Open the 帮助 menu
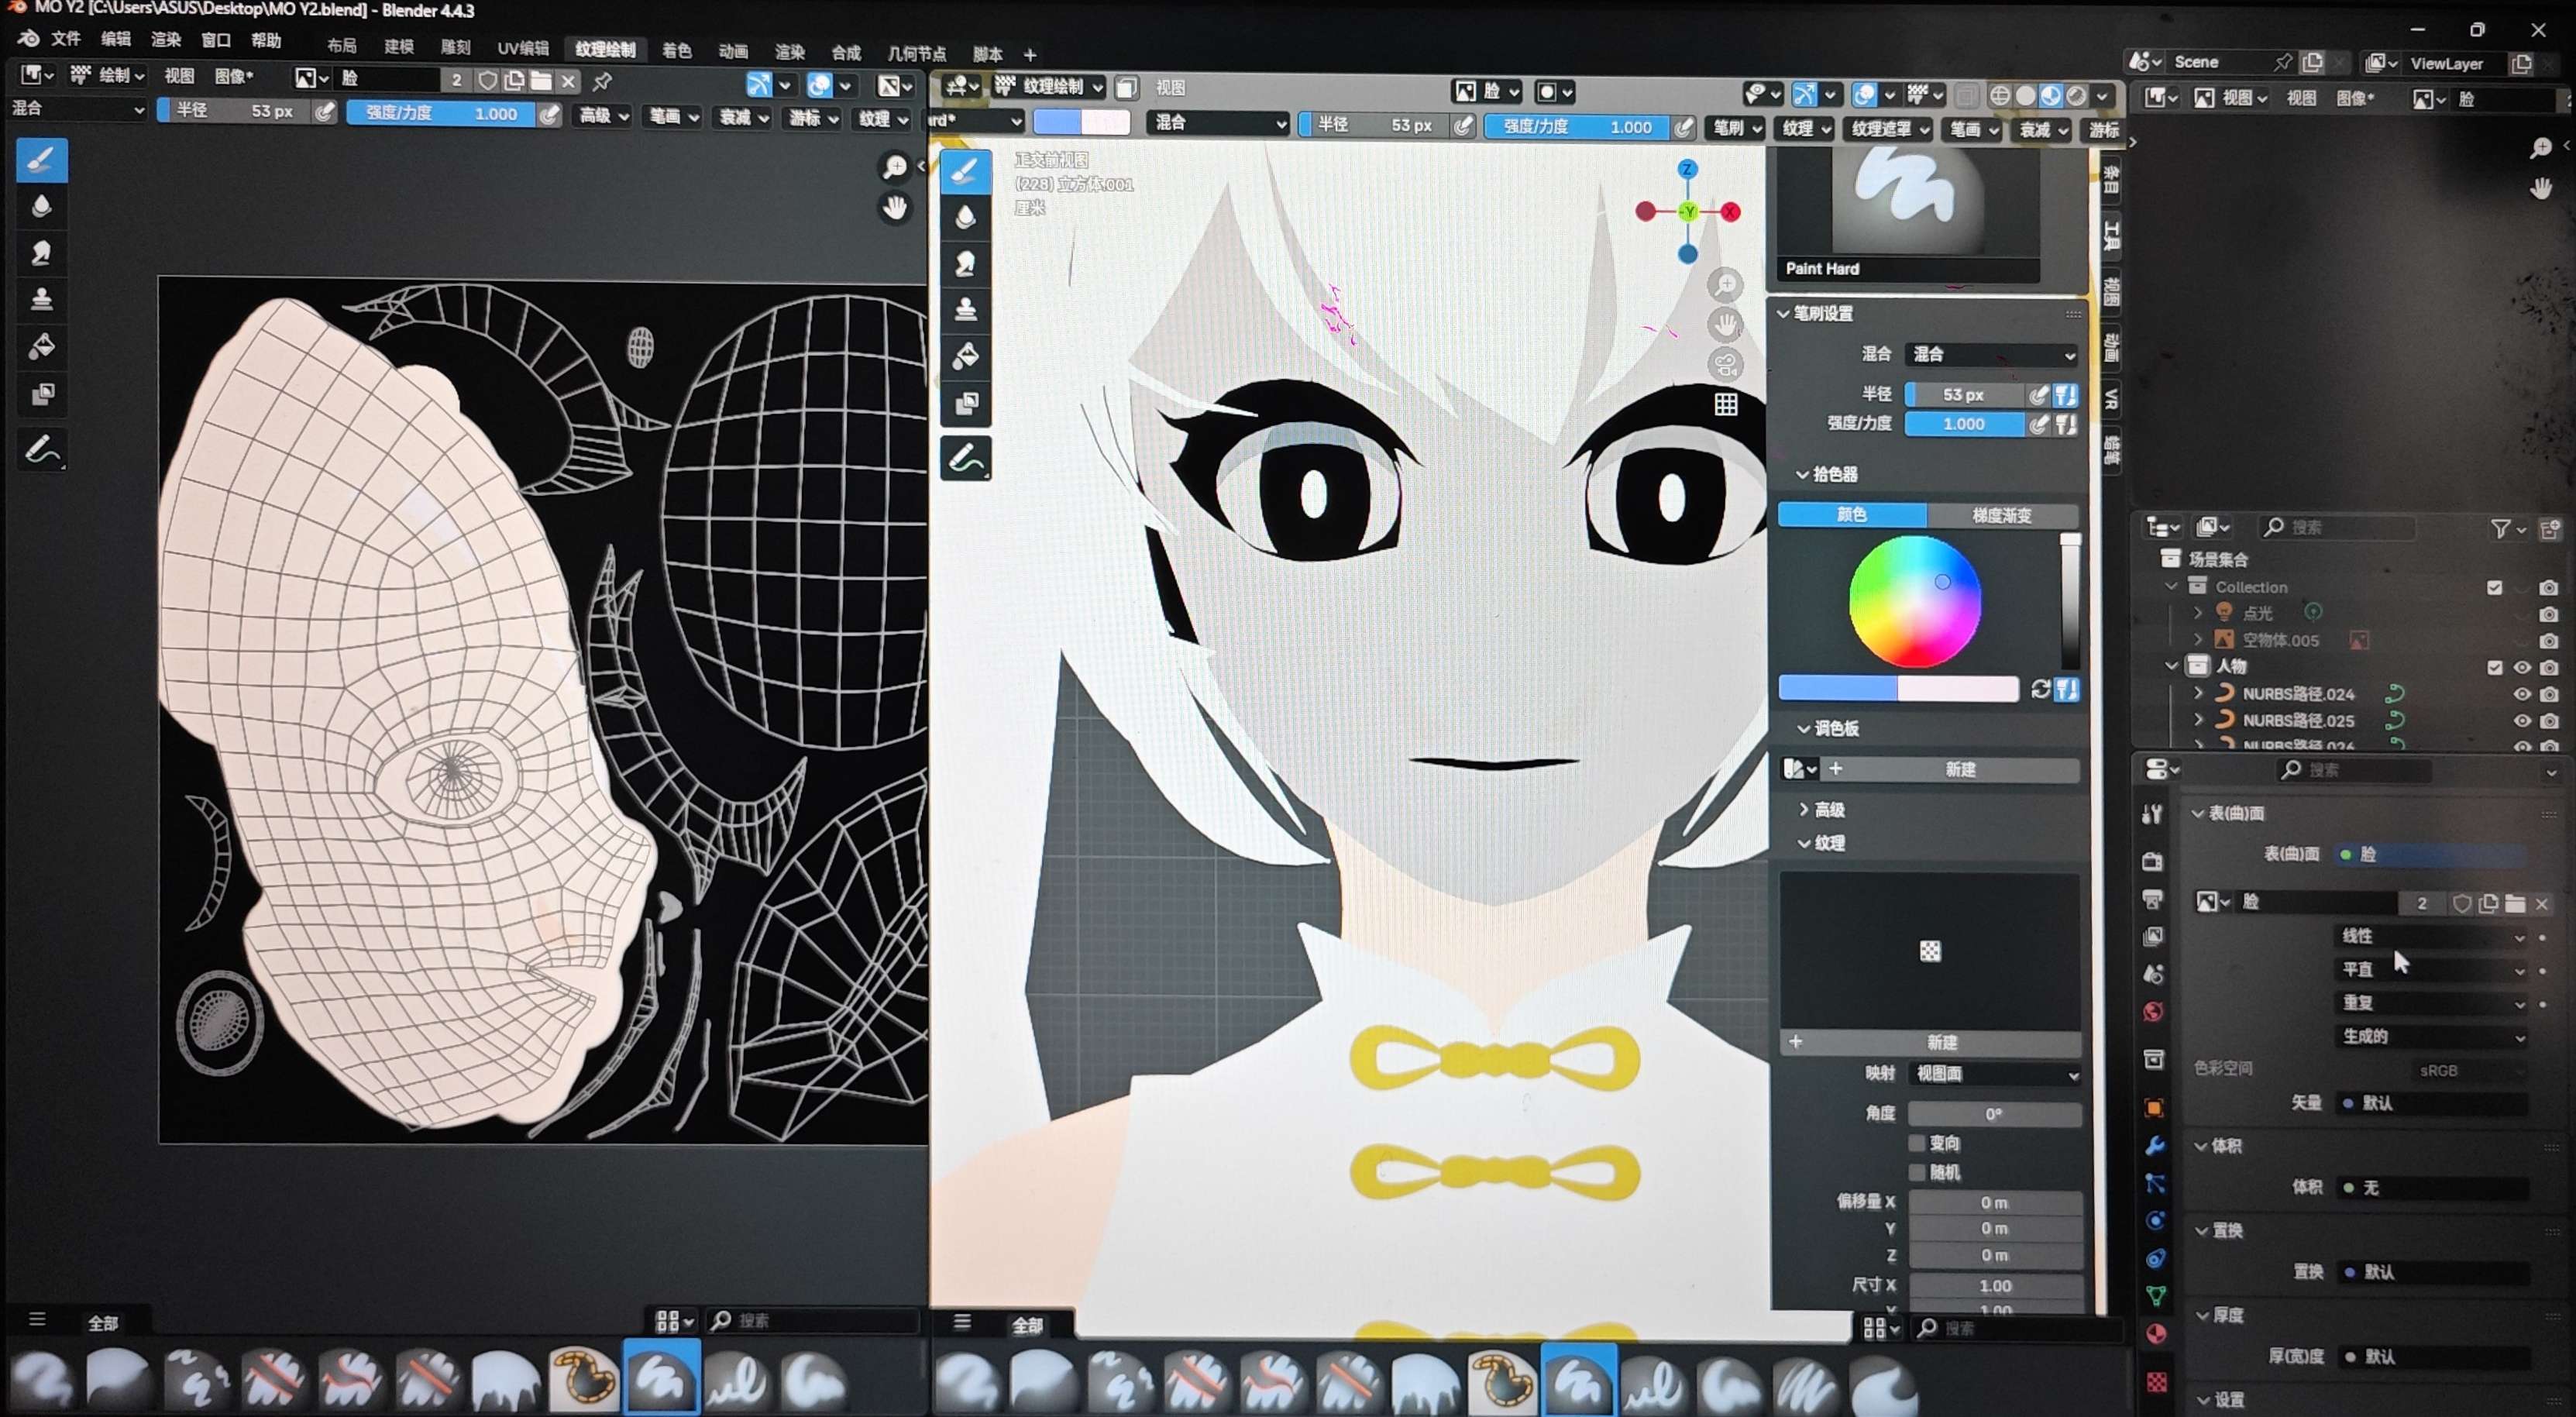The height and width of the screenshot is (1417, 2576). tap(266, 40)
